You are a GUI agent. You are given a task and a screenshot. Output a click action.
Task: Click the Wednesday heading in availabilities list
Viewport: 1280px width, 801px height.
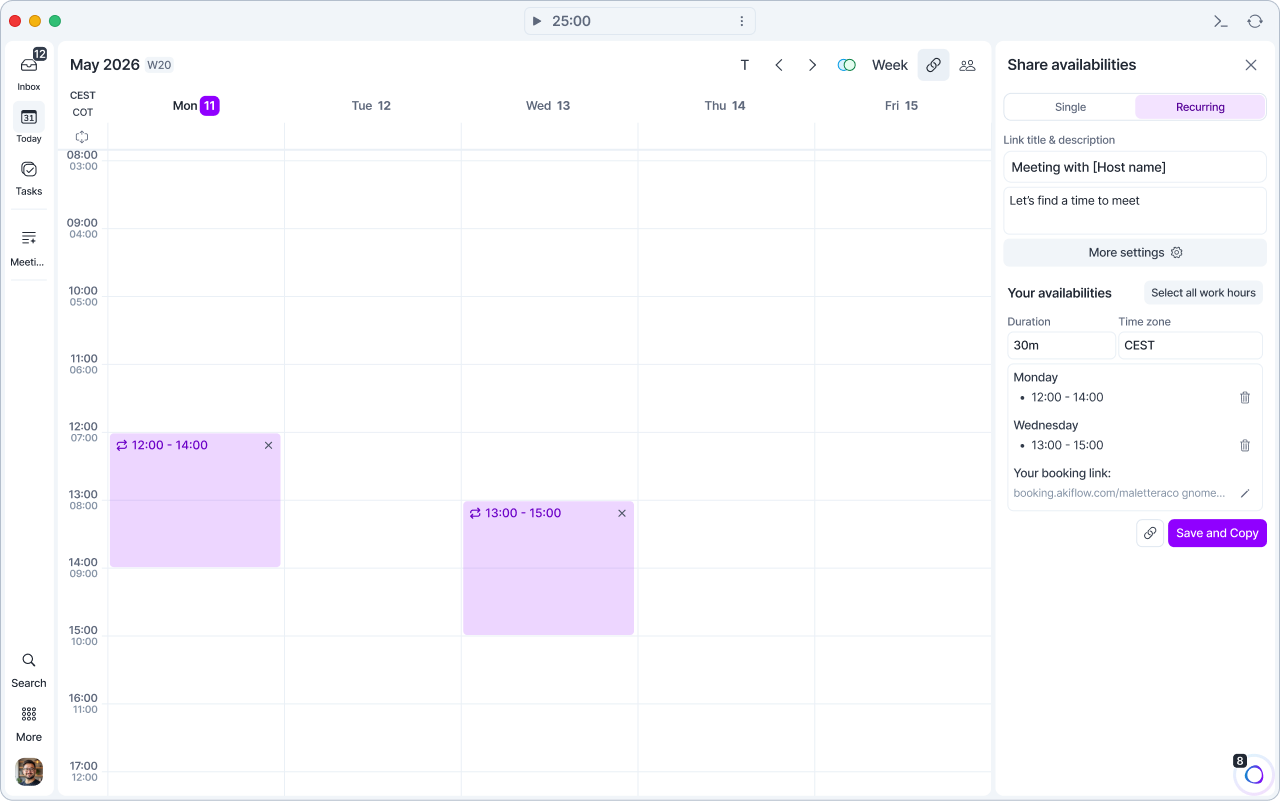1045,425
